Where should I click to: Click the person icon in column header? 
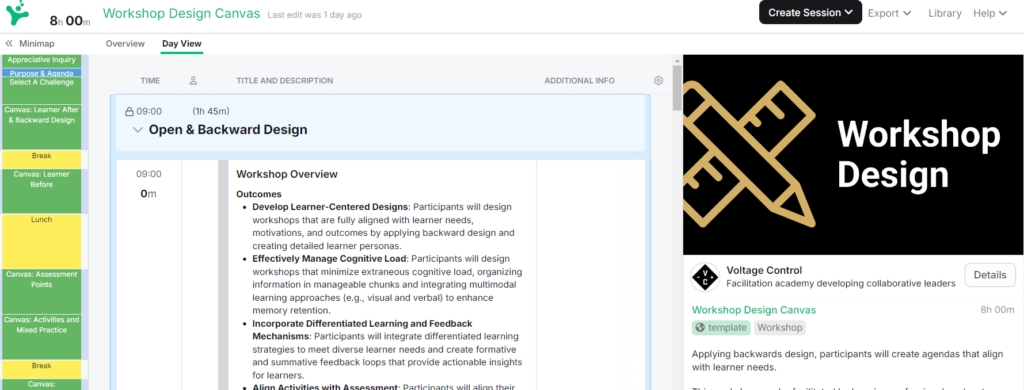click(x=193, y=80)
